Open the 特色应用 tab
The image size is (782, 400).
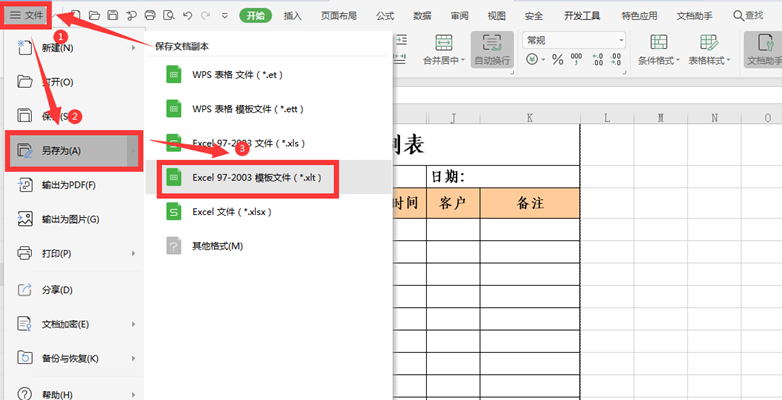(639, 16)
